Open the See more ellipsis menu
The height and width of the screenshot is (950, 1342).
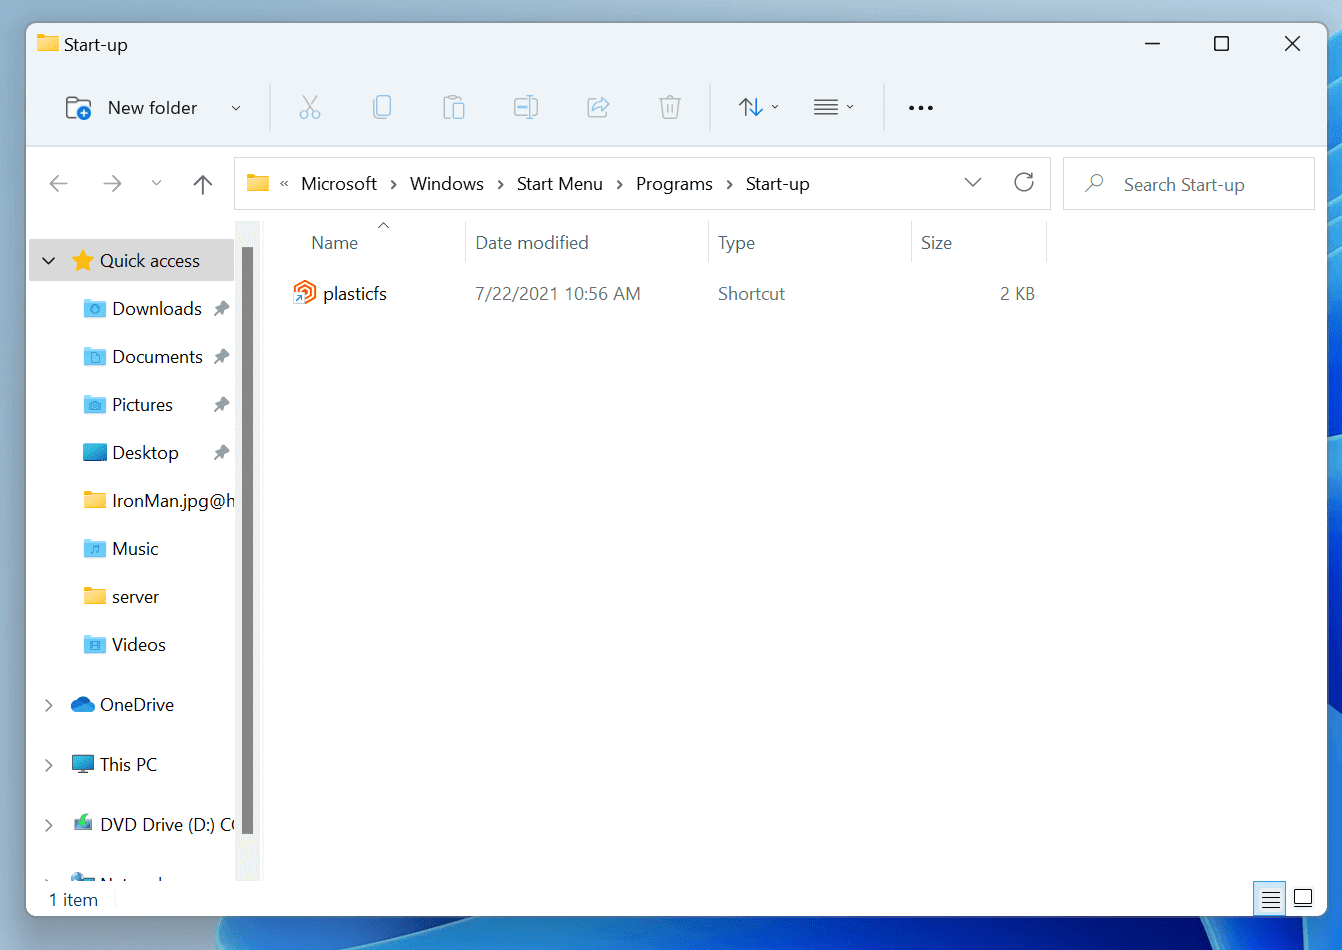click(x=921, y=108)
